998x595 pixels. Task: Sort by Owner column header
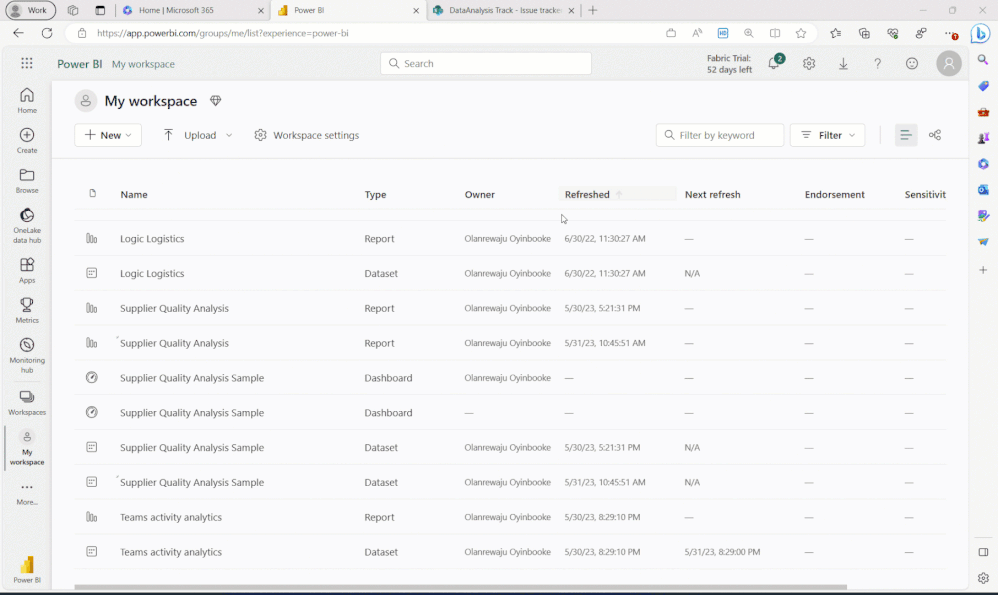click(479, 194)
